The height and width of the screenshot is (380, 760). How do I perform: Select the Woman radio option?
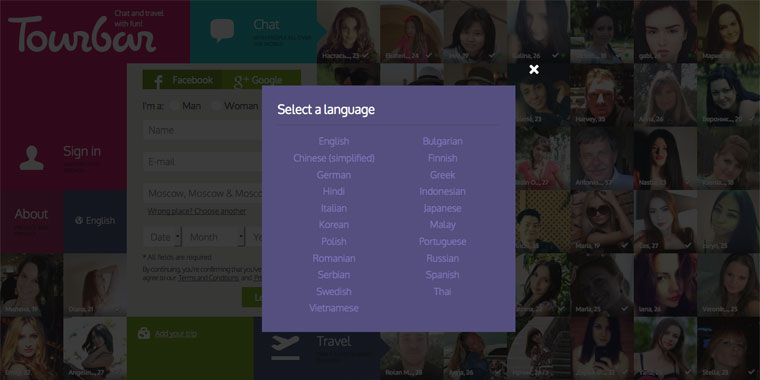point(215,106)
